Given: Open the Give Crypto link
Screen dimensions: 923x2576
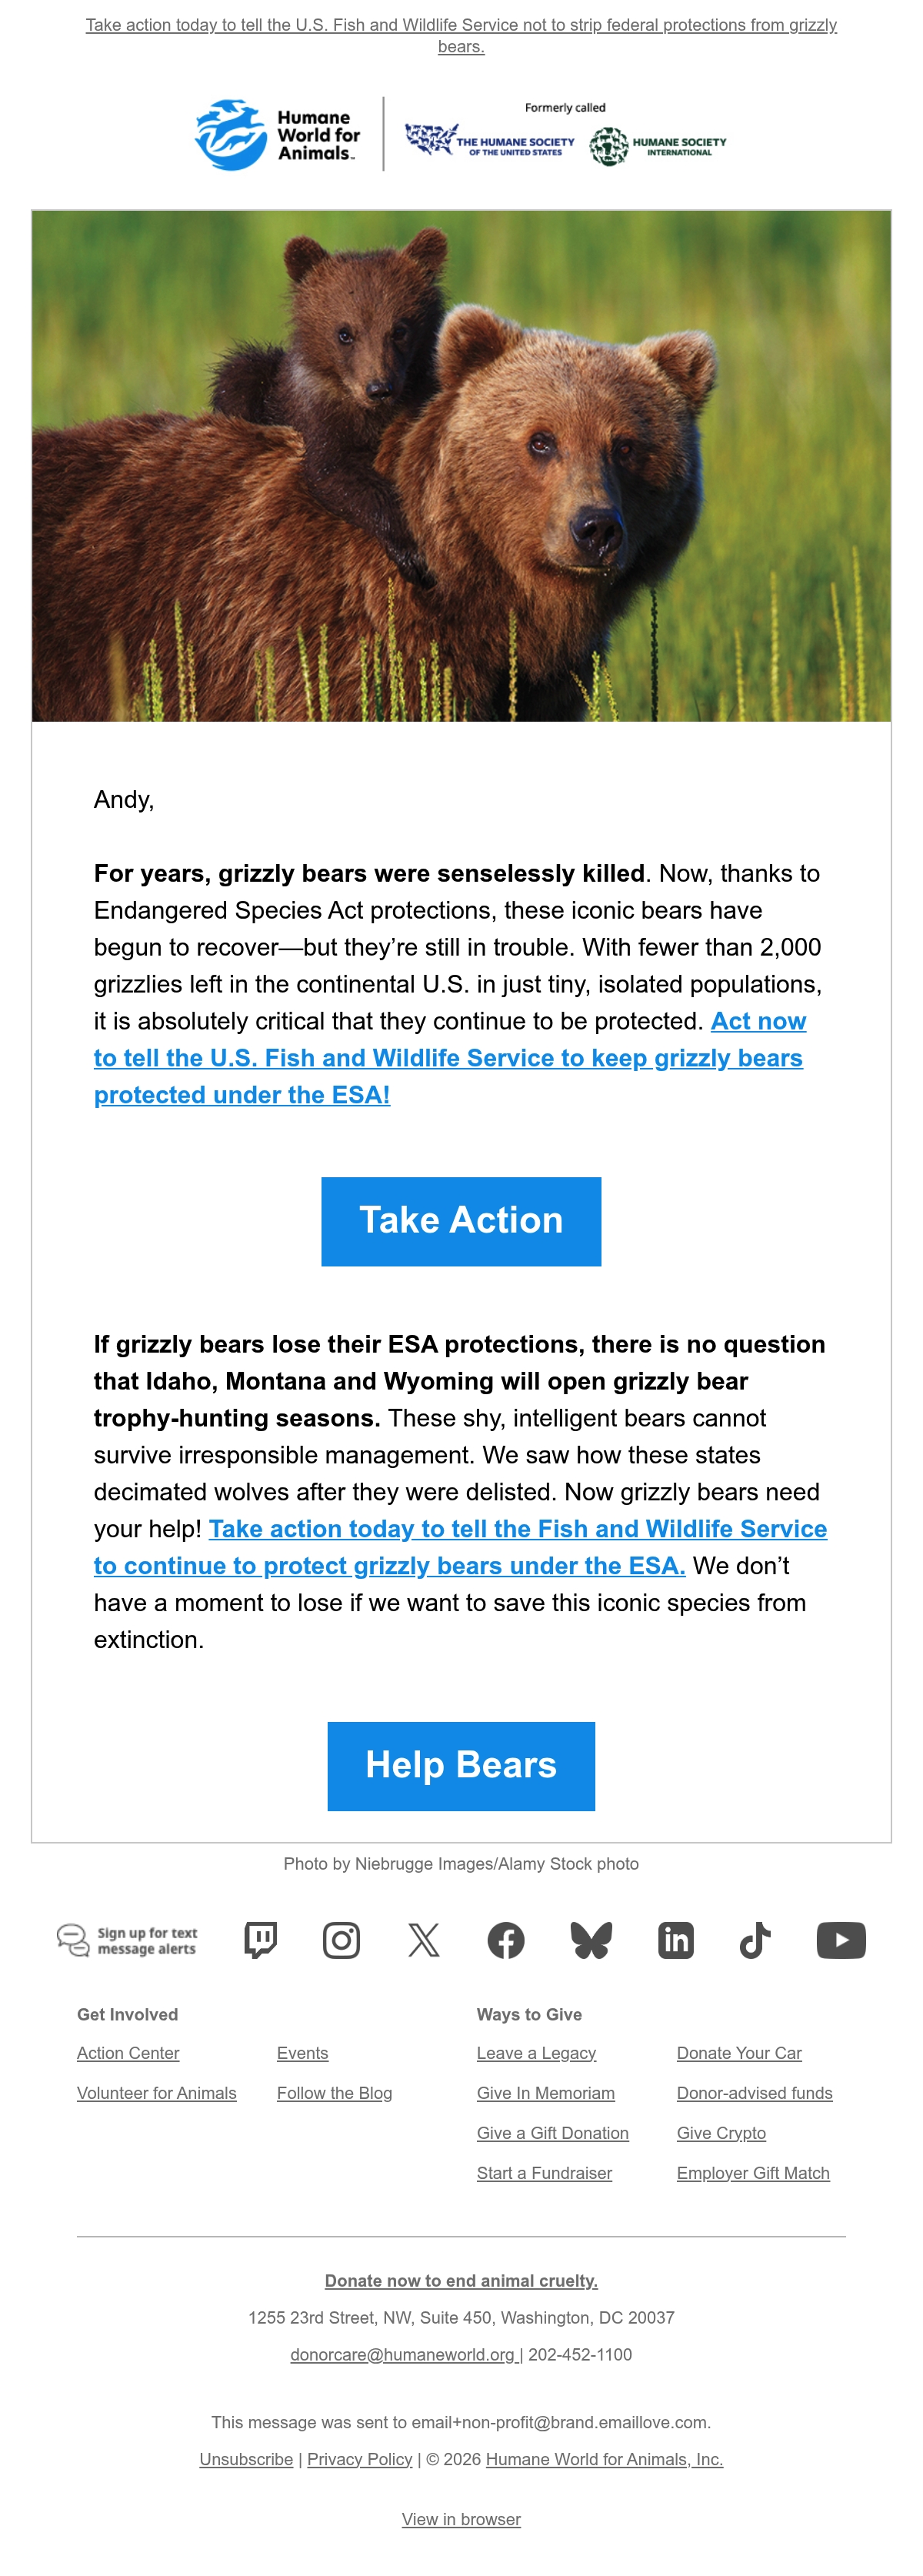Looking at the screenshot, I should pos(721,2133).
